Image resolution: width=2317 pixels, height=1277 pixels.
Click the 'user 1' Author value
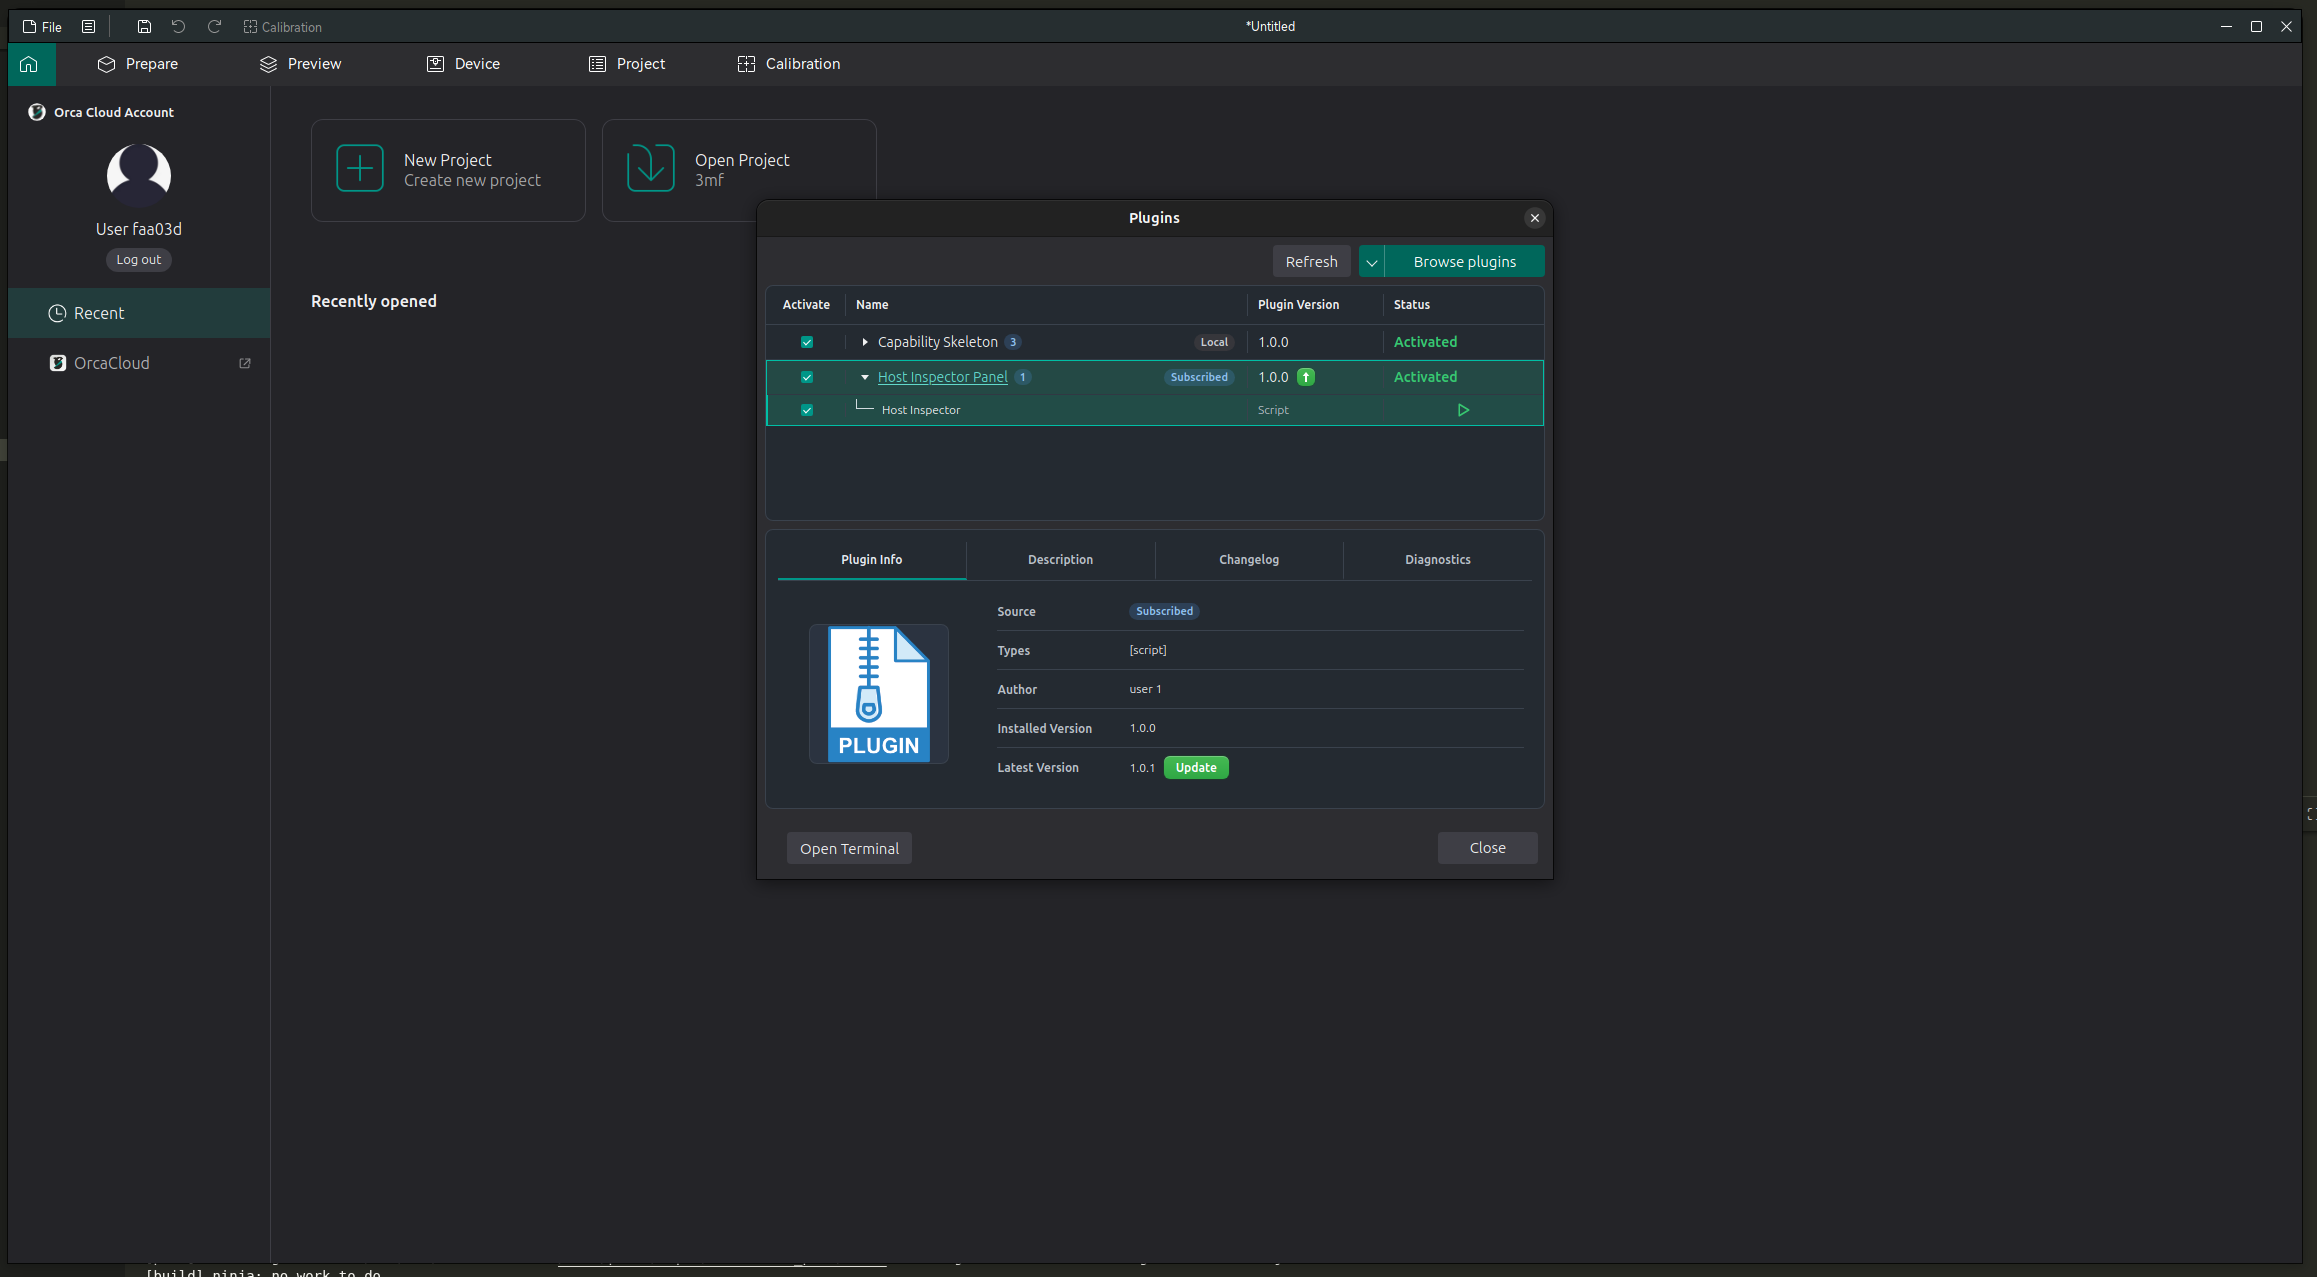(x=1146, y=689)
